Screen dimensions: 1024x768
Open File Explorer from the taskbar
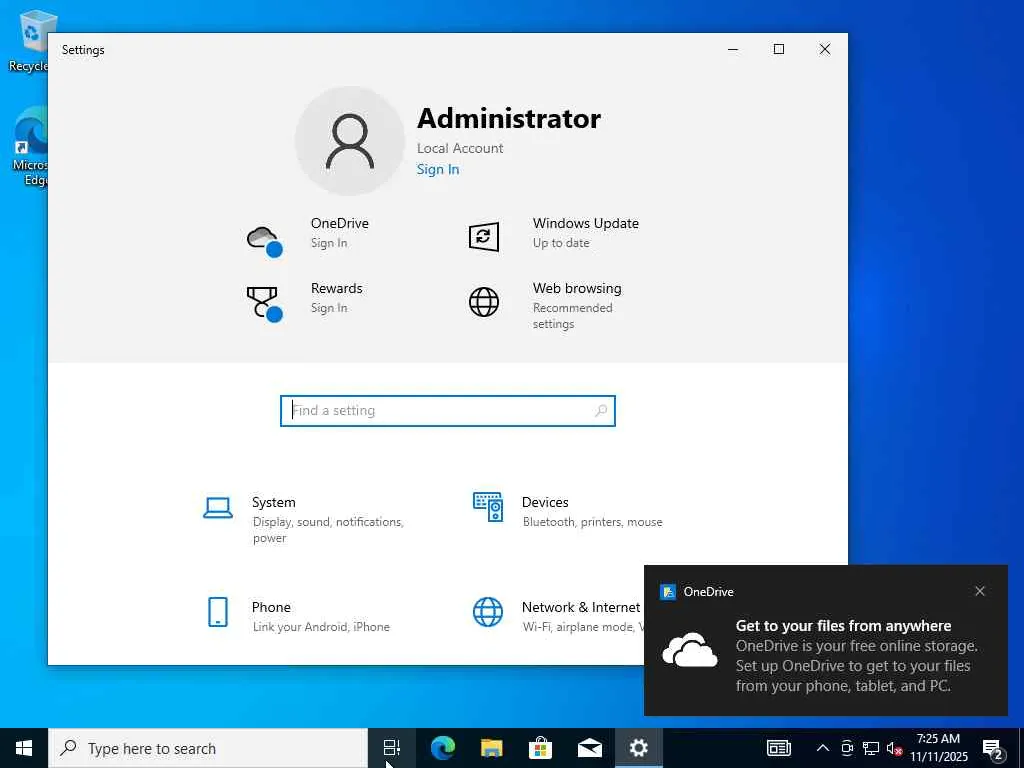click(x=492, y=748)
